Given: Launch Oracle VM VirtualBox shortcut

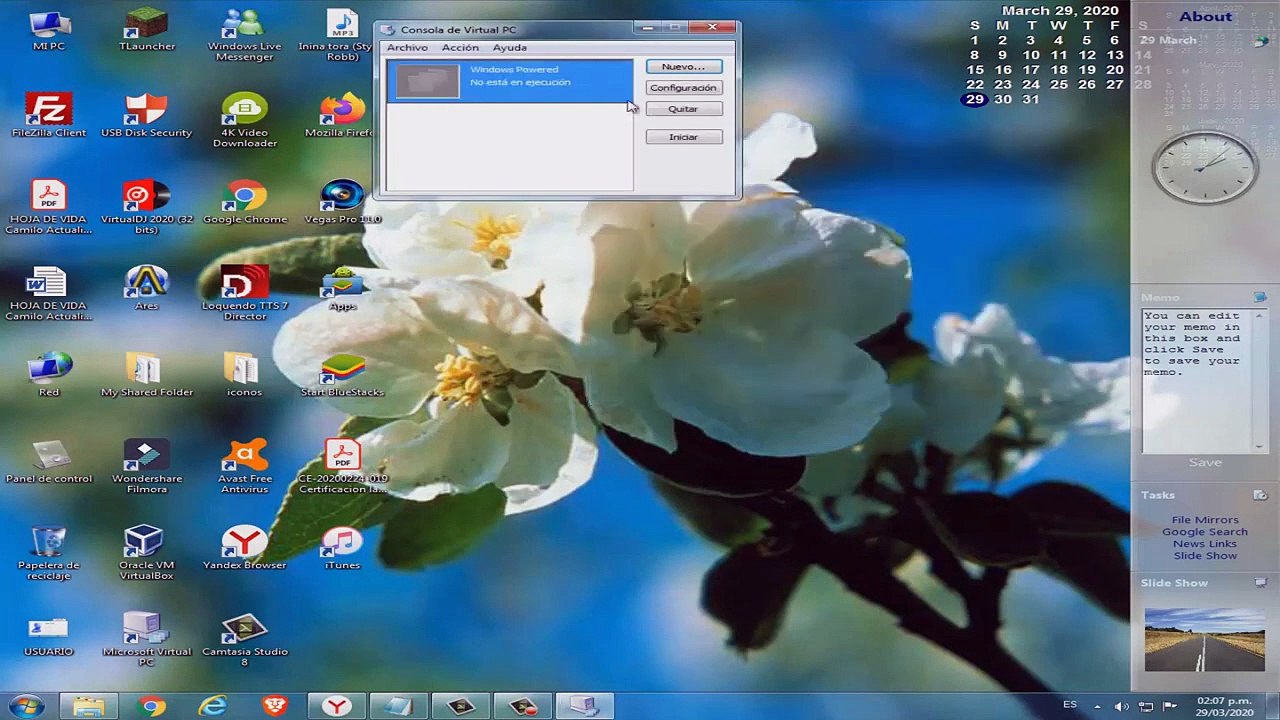Looking at the screenshot, I should (x=146, y=553).
